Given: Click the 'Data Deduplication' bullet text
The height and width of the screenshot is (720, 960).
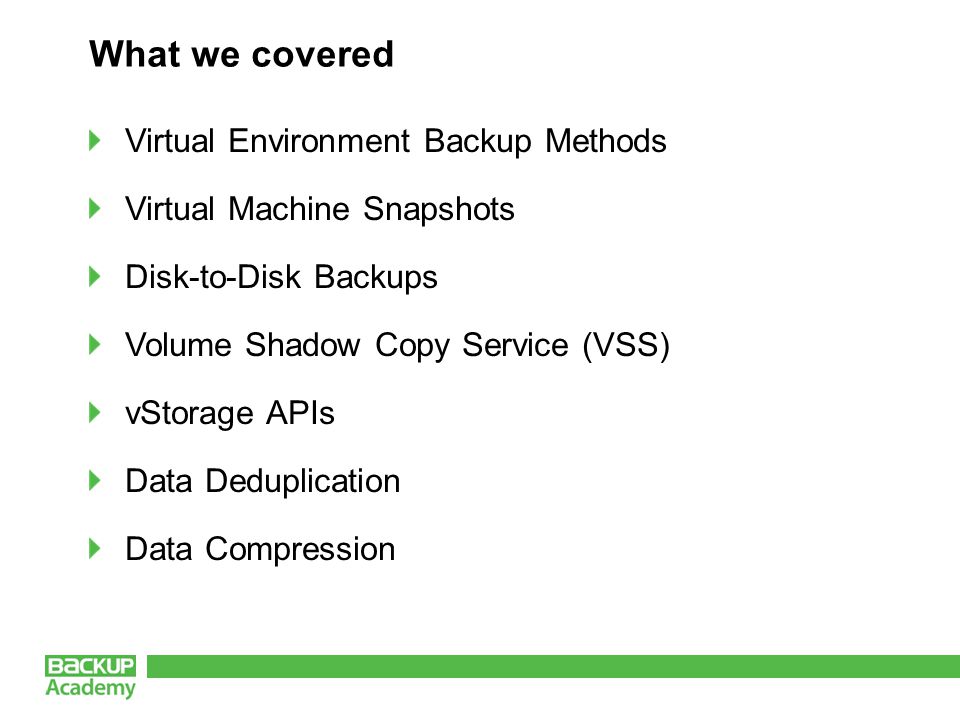Looking at the screenshot, I should (263, 482).
